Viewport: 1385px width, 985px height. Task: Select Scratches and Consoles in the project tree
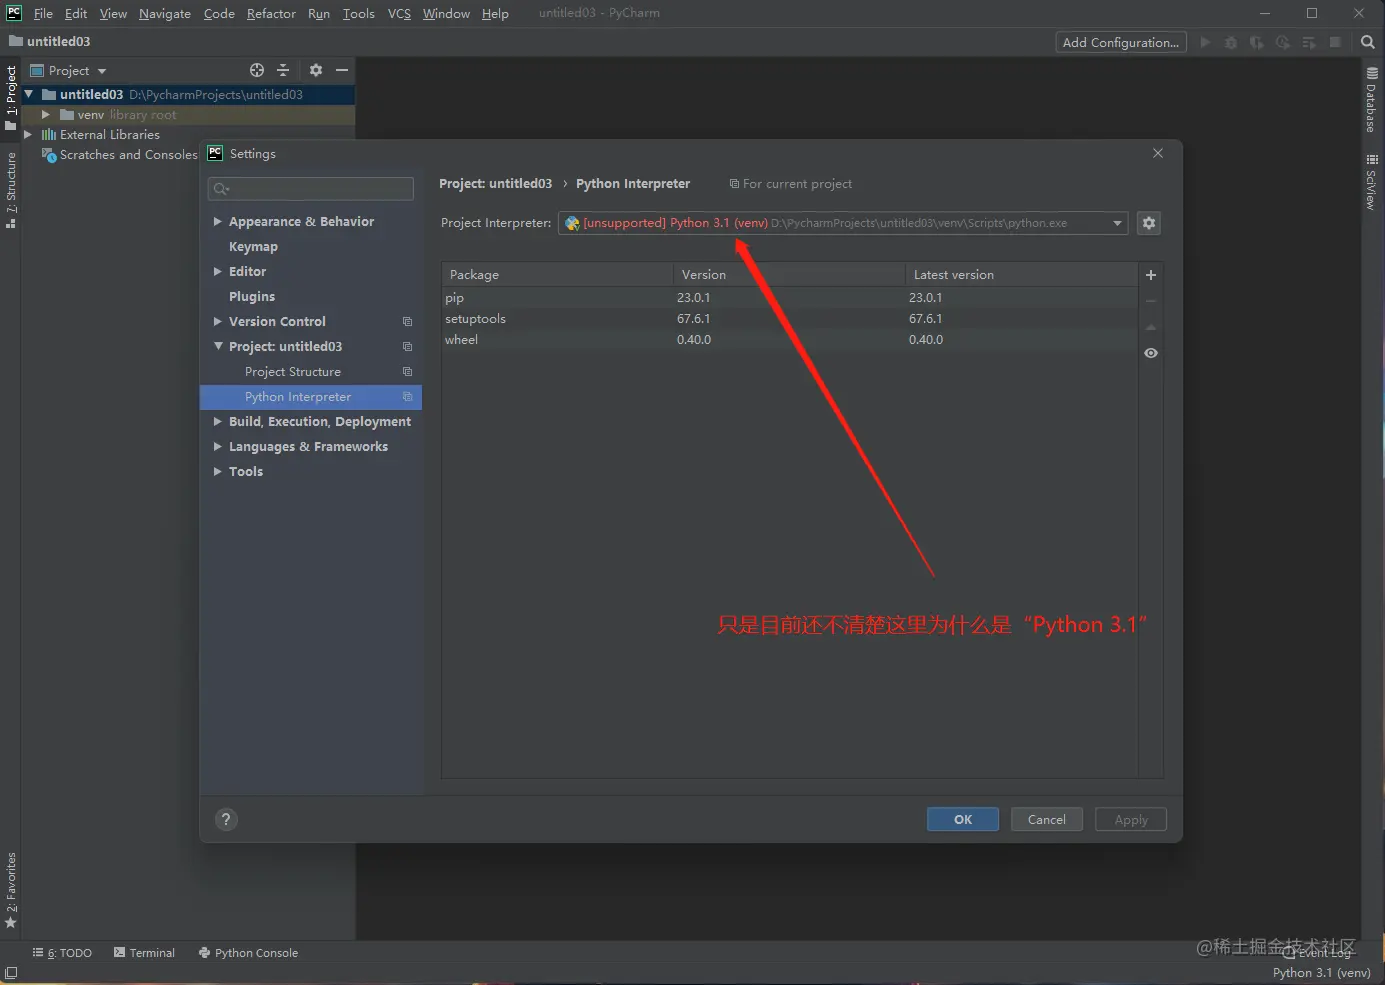tap(120, 155)
